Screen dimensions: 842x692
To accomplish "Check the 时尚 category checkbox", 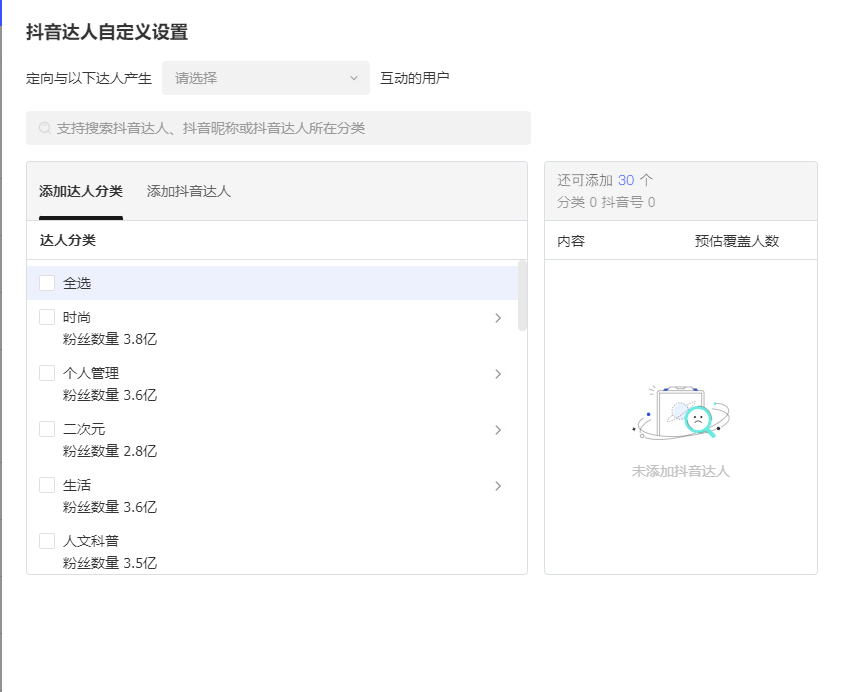I will [47, 317].
